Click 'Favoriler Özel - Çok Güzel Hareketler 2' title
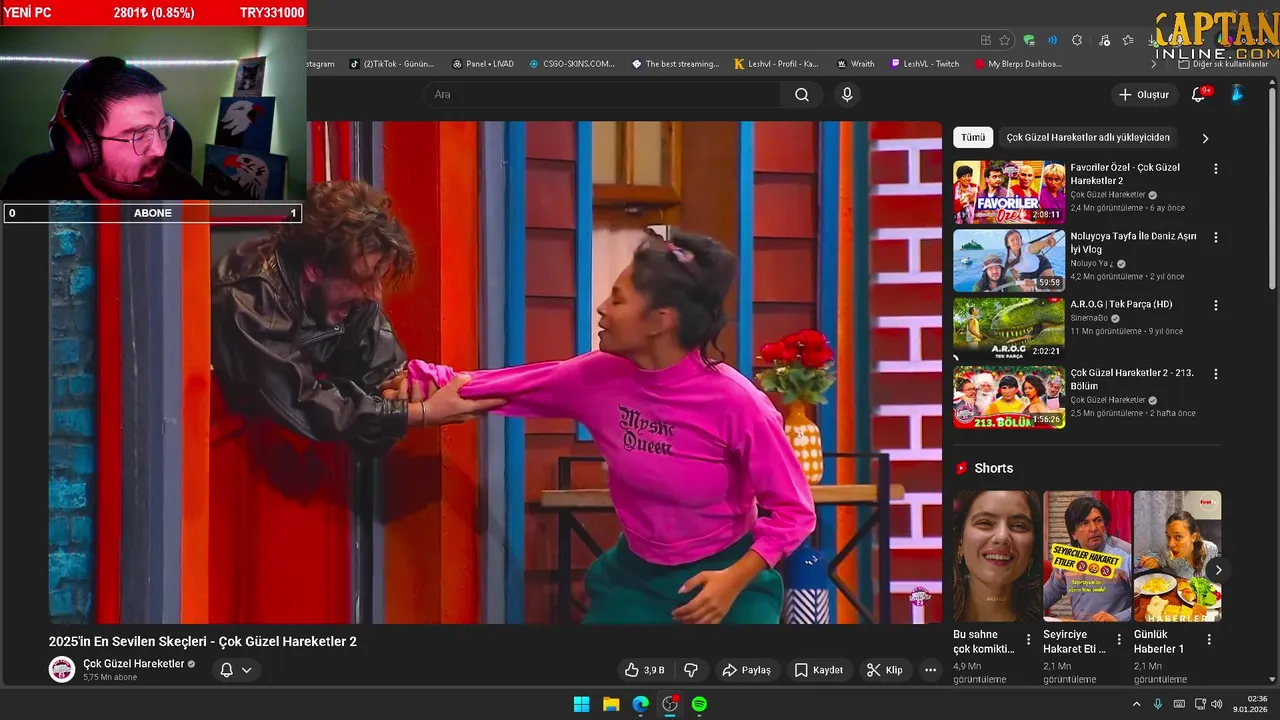This screenshot has height=720, width=1280. (x=1125, y=174)
